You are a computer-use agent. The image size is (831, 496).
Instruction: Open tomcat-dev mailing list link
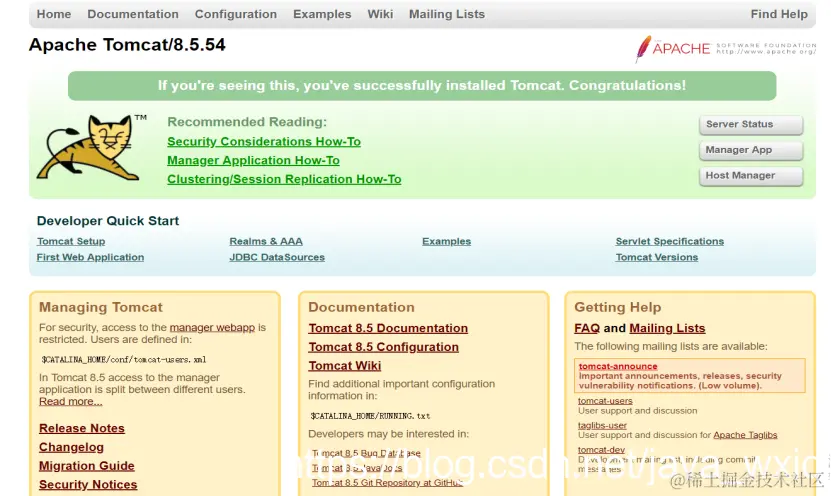point(601,450)
